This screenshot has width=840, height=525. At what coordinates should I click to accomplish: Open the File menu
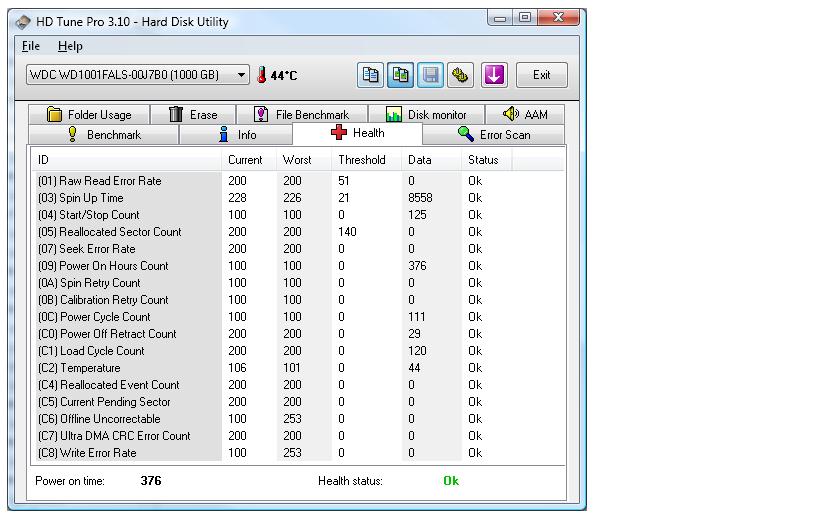tap(31, 46)
